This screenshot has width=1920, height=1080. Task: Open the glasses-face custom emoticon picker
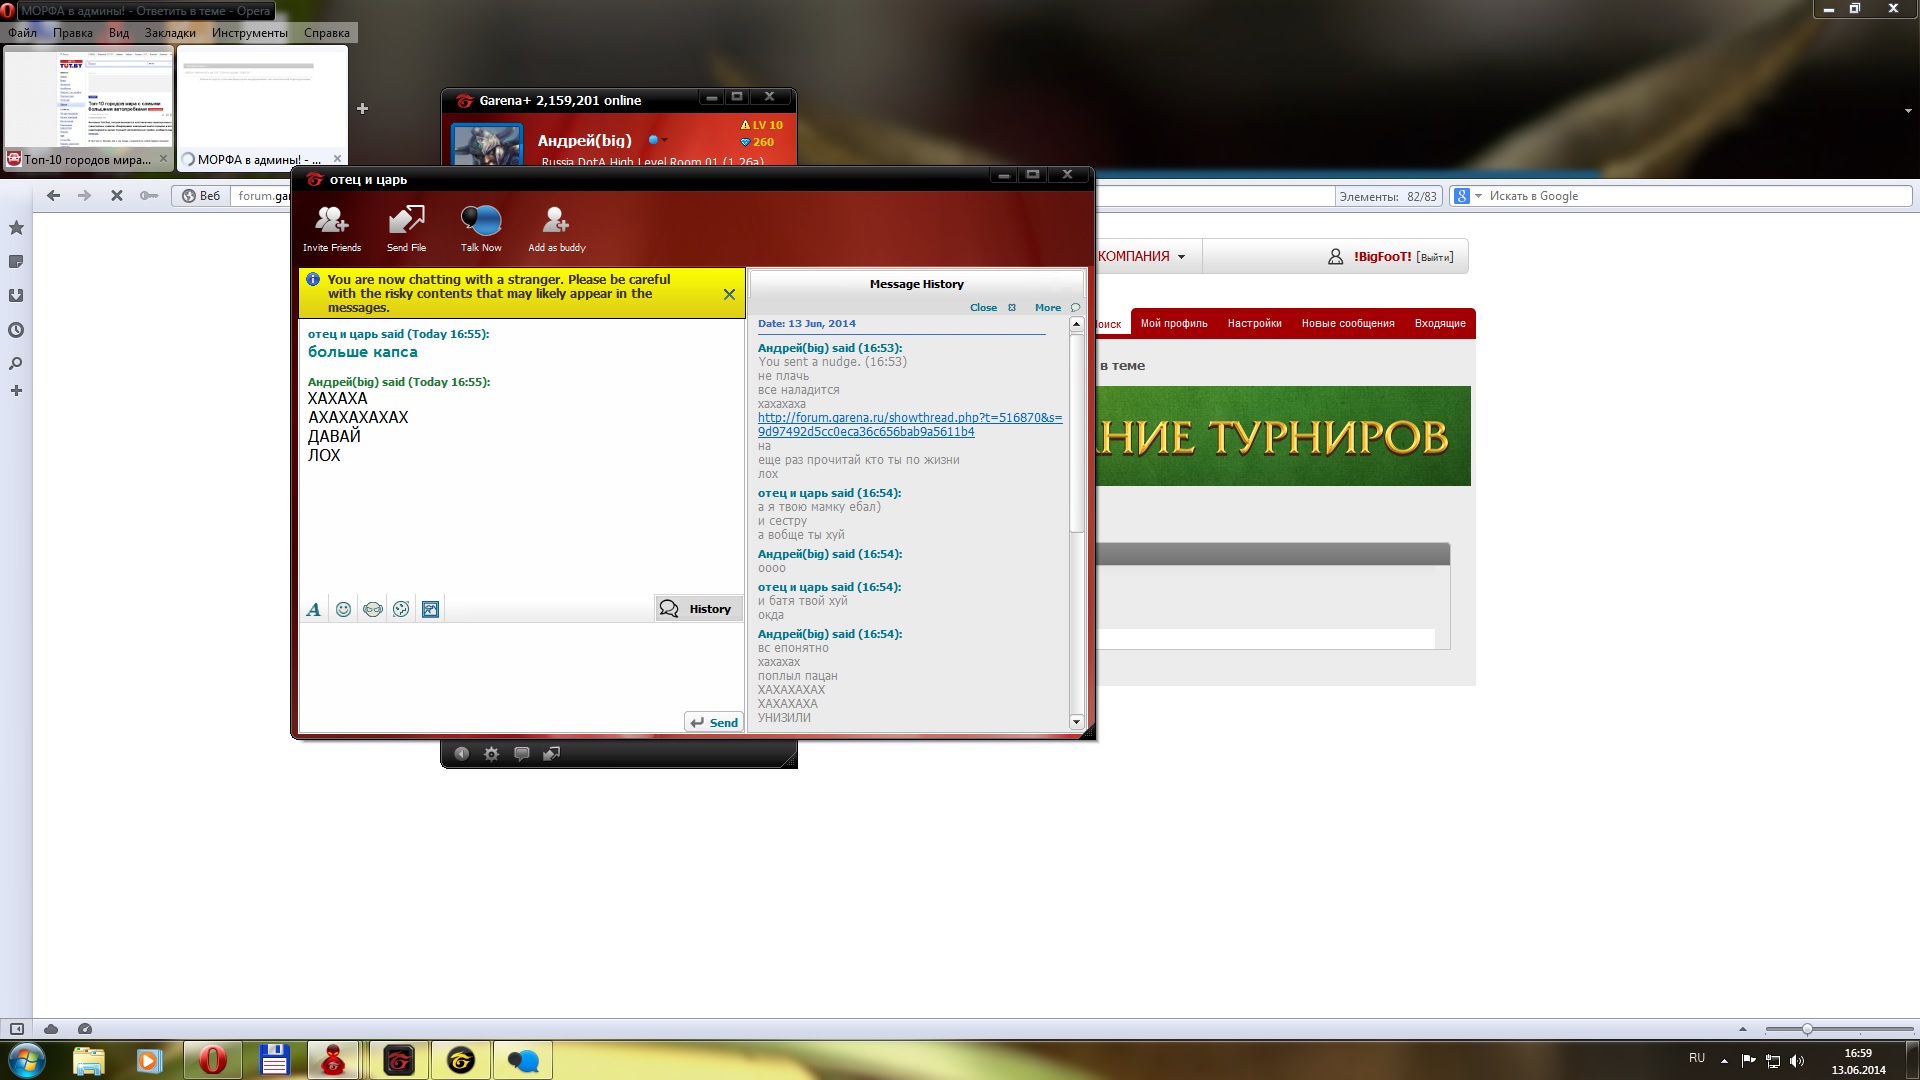[x=373, y=609]
